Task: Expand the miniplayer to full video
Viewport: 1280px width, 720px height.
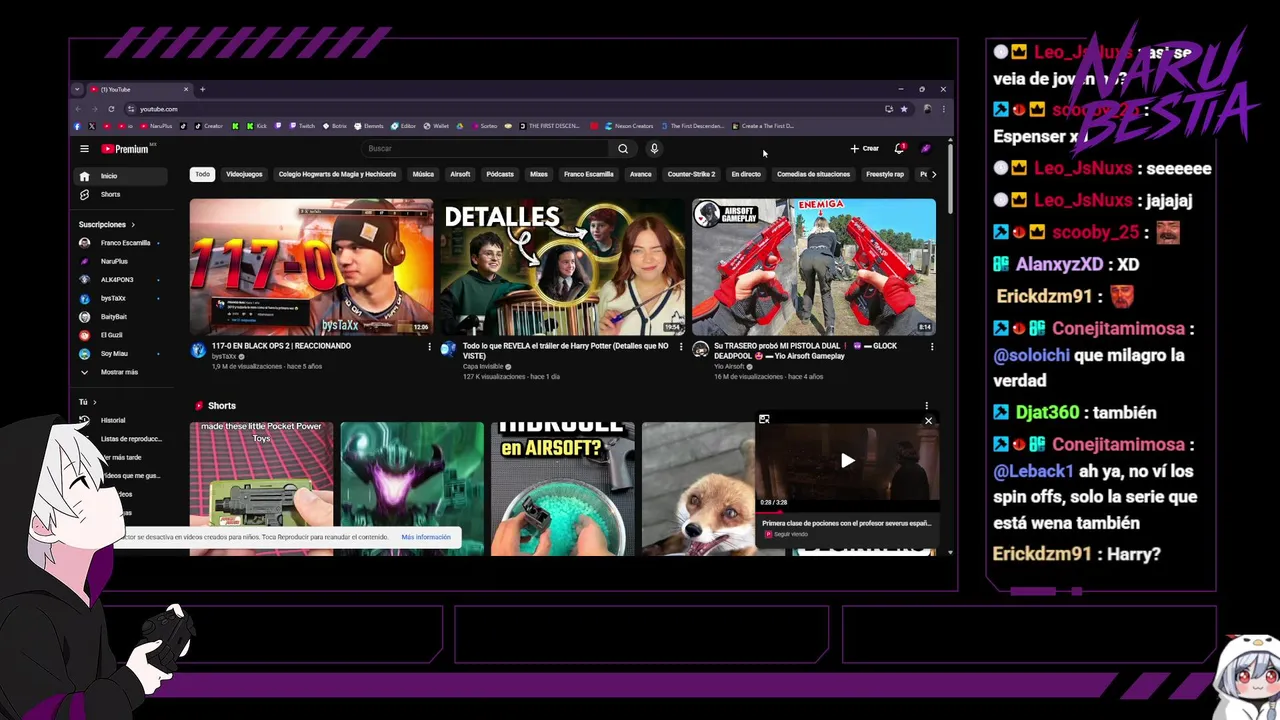Action: (764, 420)
